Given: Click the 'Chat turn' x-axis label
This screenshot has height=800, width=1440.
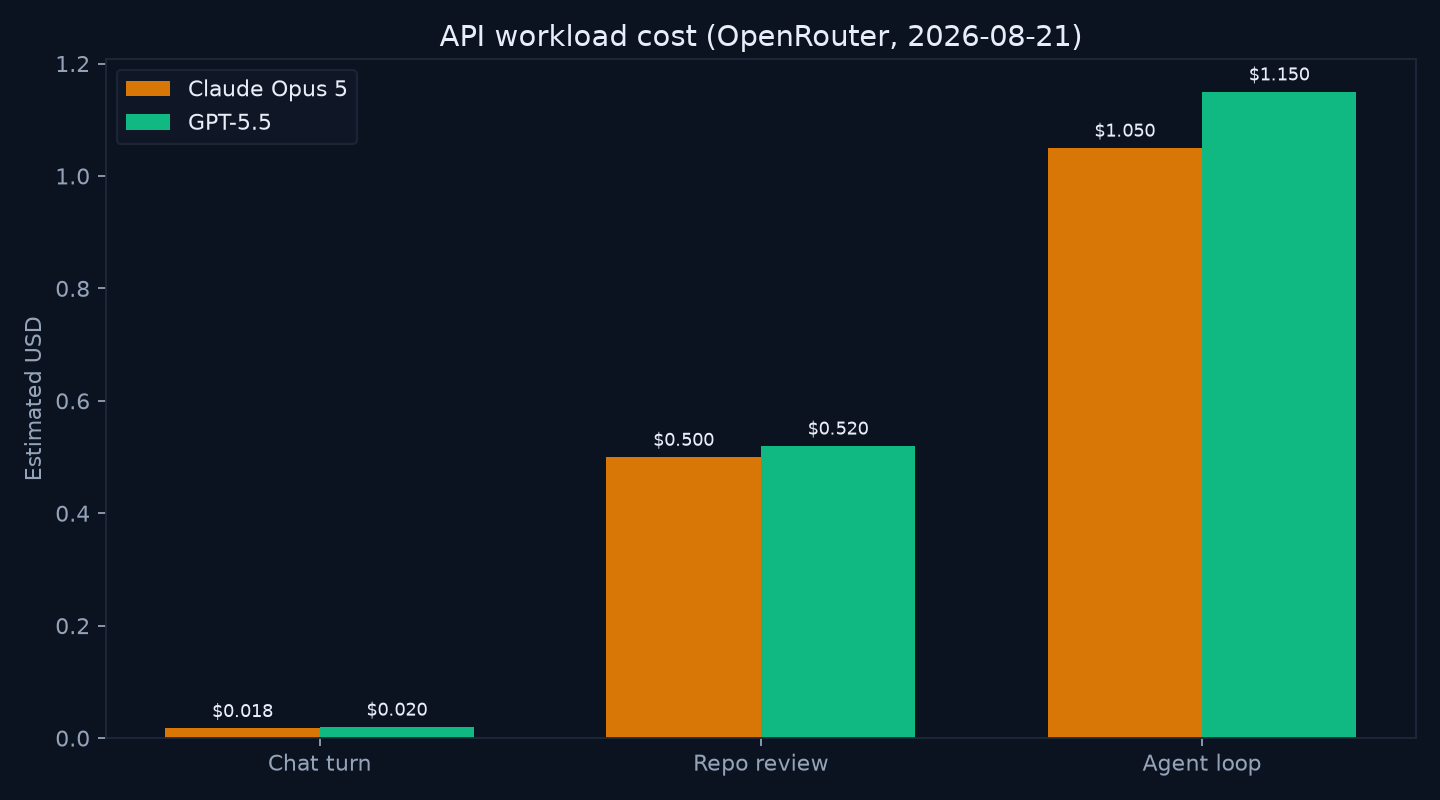Looking at the screenshot, I should 319,764.
